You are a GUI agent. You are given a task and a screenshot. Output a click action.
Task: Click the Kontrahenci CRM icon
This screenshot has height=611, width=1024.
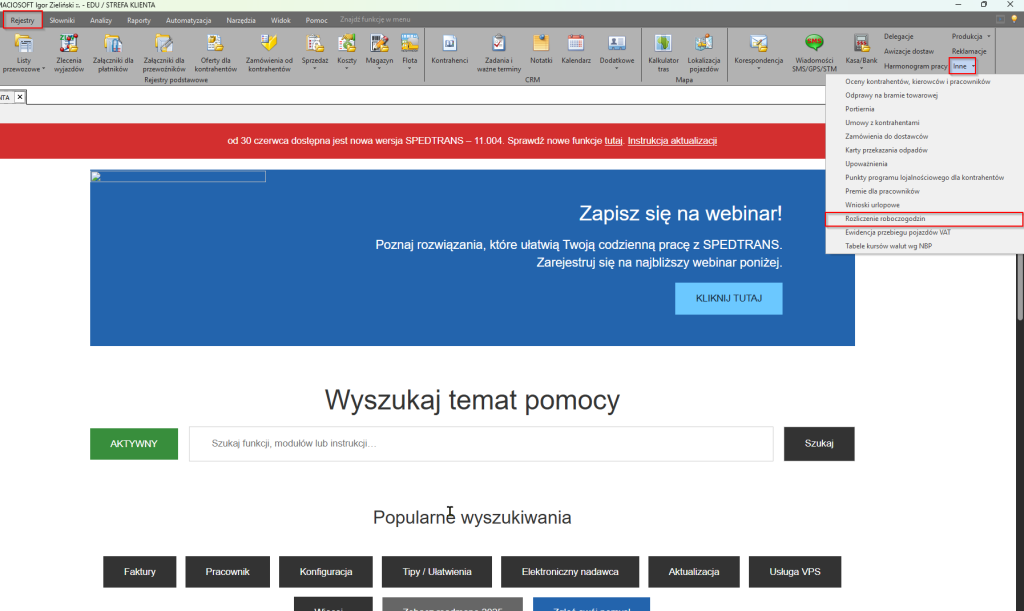(x=450, y=52)
